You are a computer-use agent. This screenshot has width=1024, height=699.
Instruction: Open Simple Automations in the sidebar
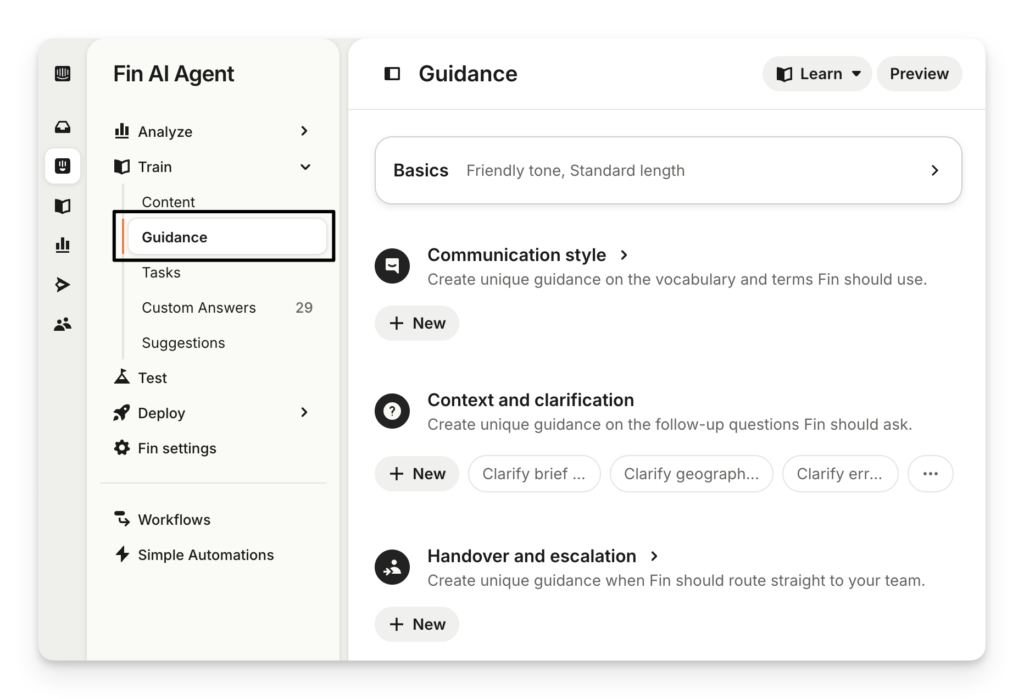pyautogui.click(x=206, y=555)
